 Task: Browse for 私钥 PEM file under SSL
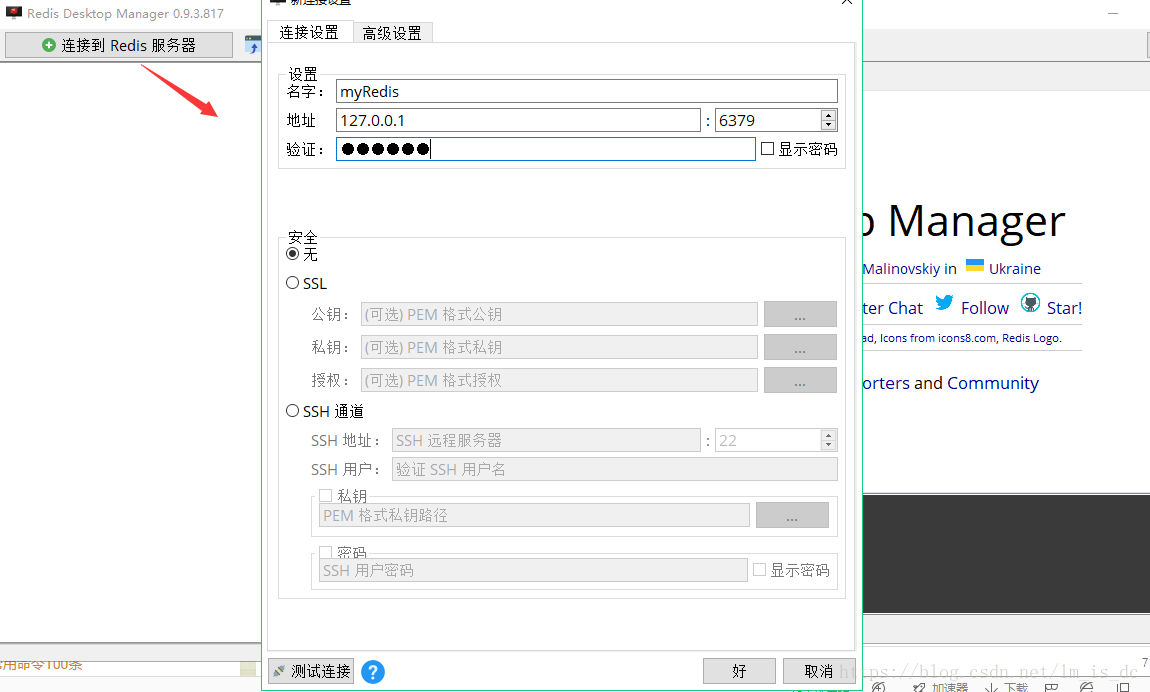(800, 347)
